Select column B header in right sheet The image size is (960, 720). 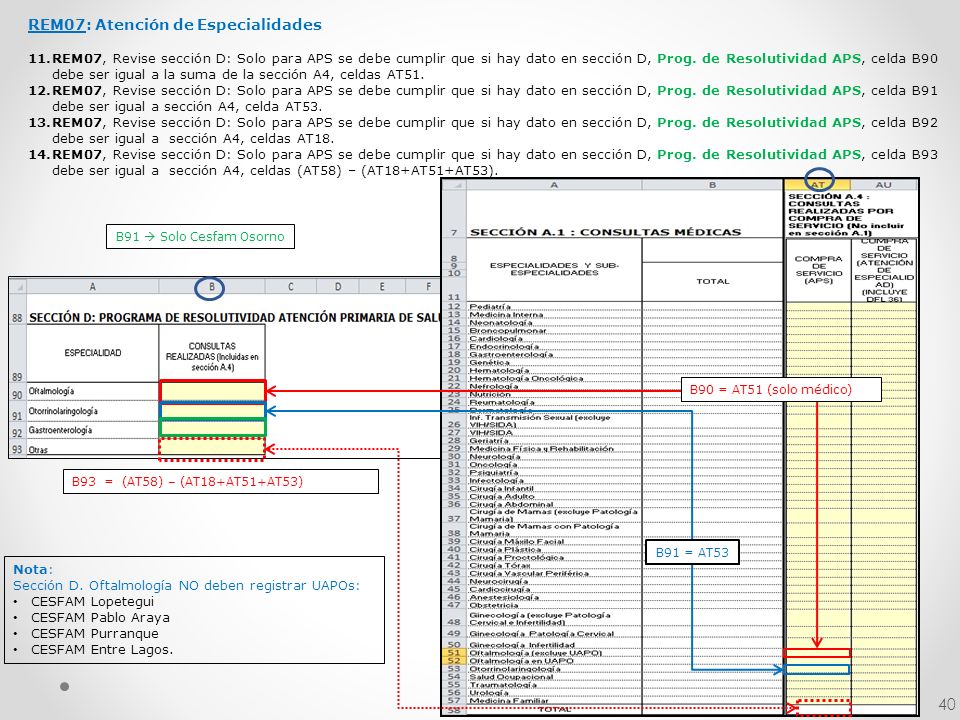point(713,184)
